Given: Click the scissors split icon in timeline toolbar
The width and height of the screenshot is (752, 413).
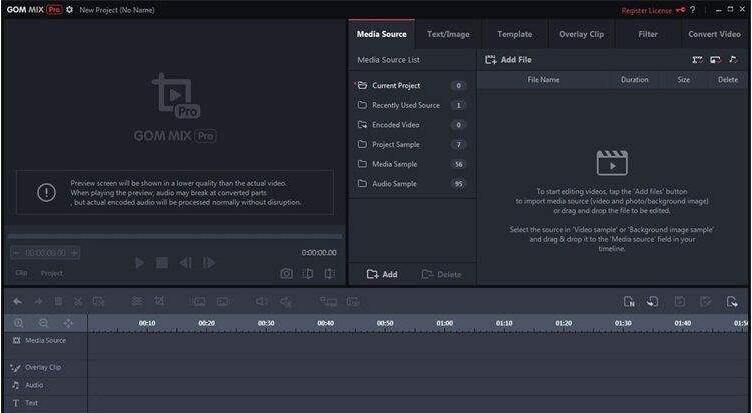Looking at the screenshot, I should [x=78, y=302].
